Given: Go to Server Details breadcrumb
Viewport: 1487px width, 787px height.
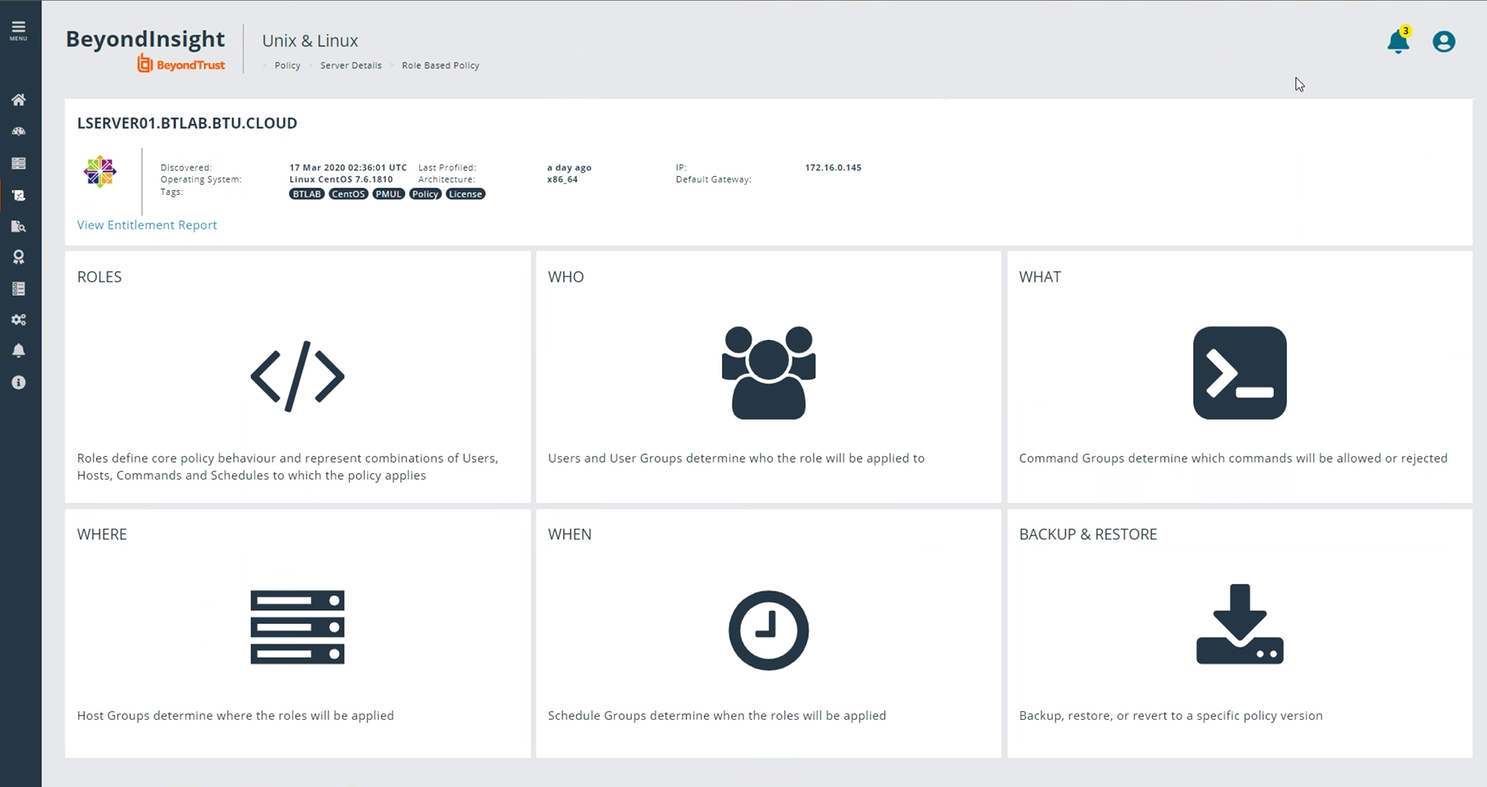Looking at the screenshot, I should [x=350, y=66].
